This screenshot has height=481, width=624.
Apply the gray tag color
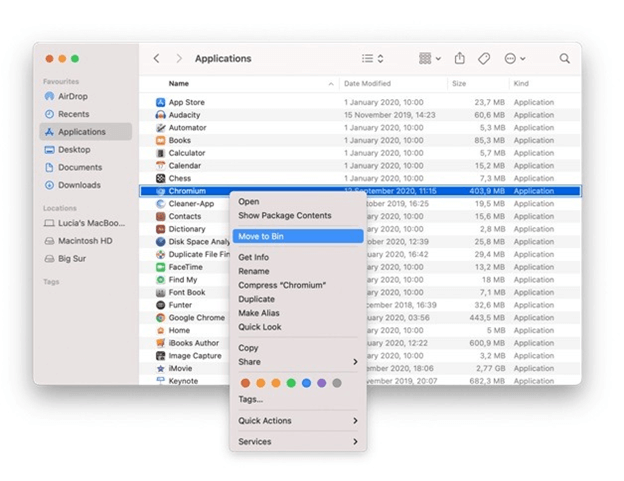[337, 383]
